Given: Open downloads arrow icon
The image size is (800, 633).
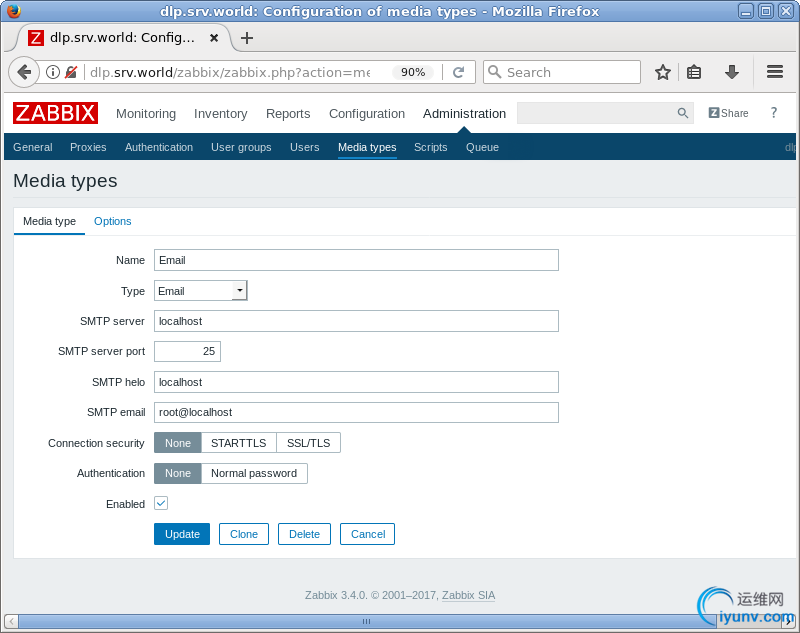Looking at the screenshot, I should coord(732,72).
